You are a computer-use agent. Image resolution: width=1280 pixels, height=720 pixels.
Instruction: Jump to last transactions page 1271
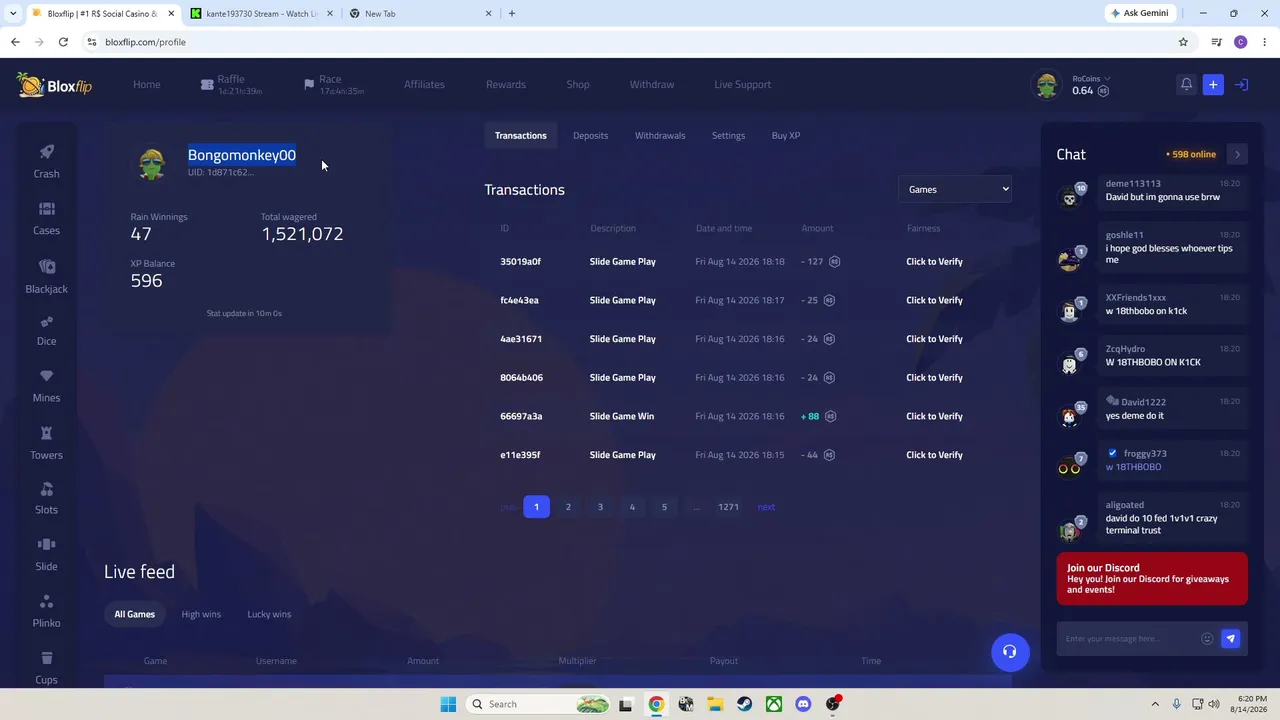pyautogui.click(x=728, y=507)
